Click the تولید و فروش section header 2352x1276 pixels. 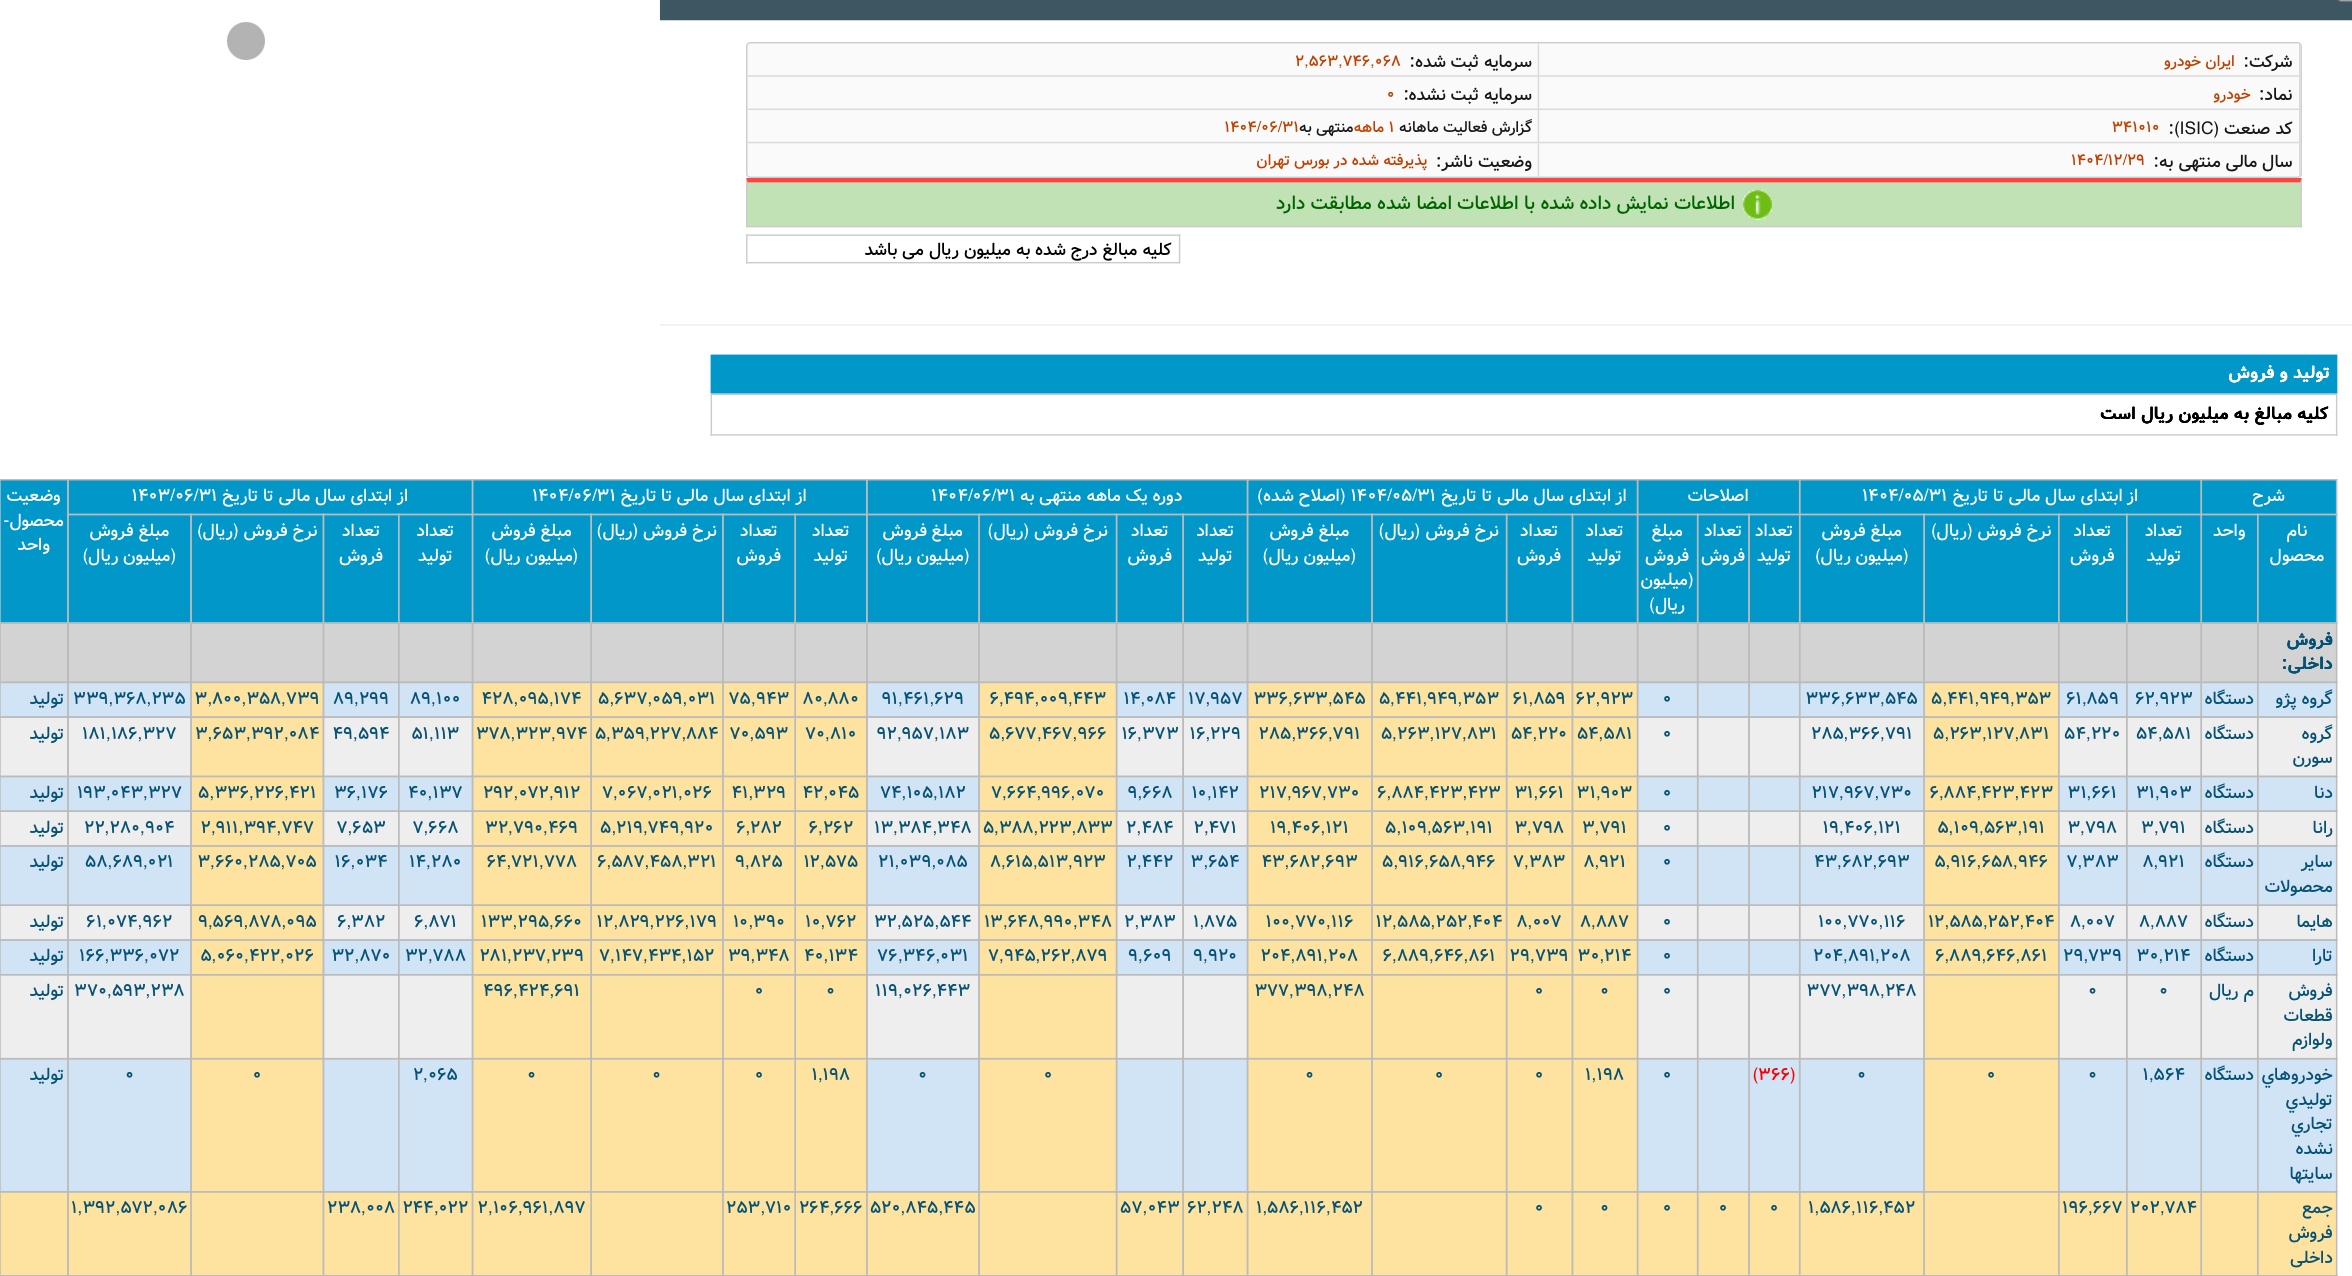[2278, 373]
